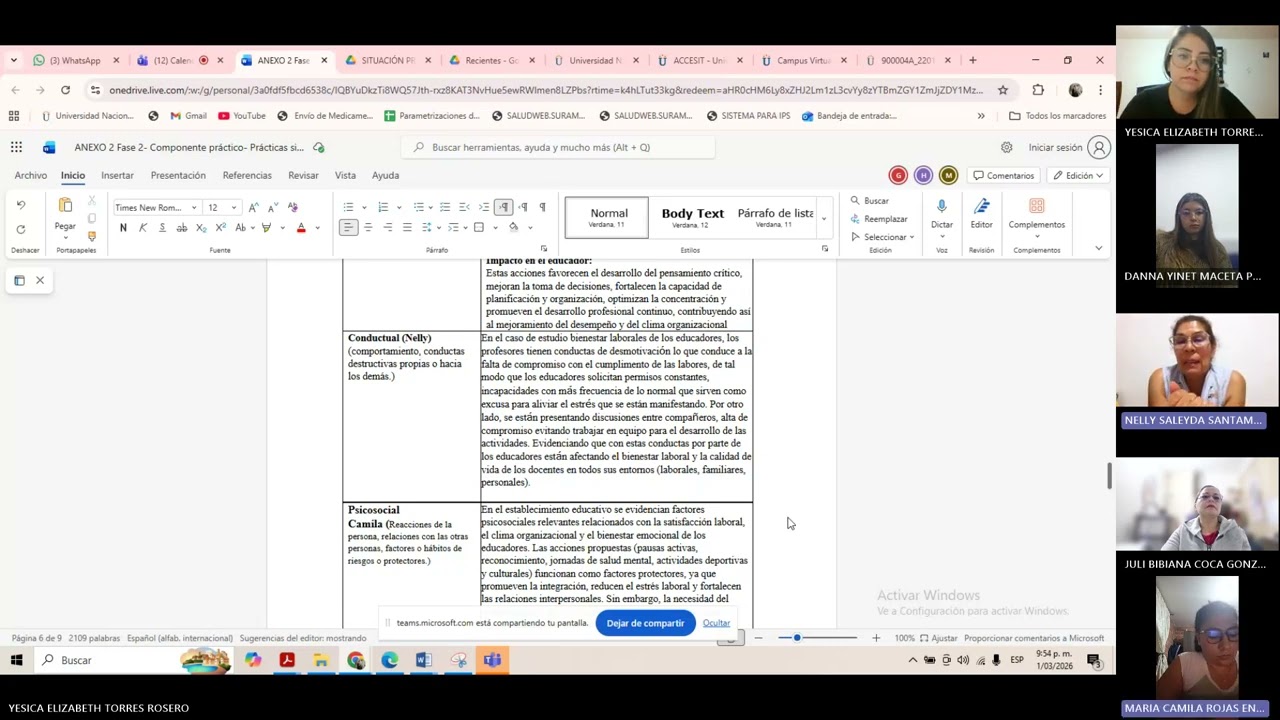The width and height of the screenshot is (1280, 720).
Task: Open the Archivo menu
Action: pos(31,175)
